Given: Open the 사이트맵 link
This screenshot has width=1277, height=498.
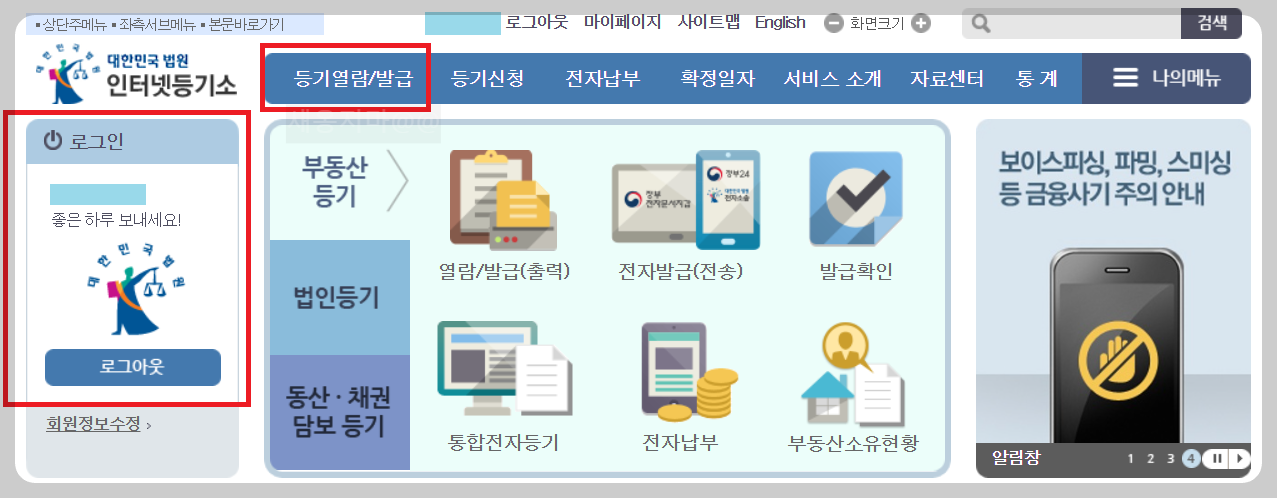Looking at the screenshot, I should (709, 22).
